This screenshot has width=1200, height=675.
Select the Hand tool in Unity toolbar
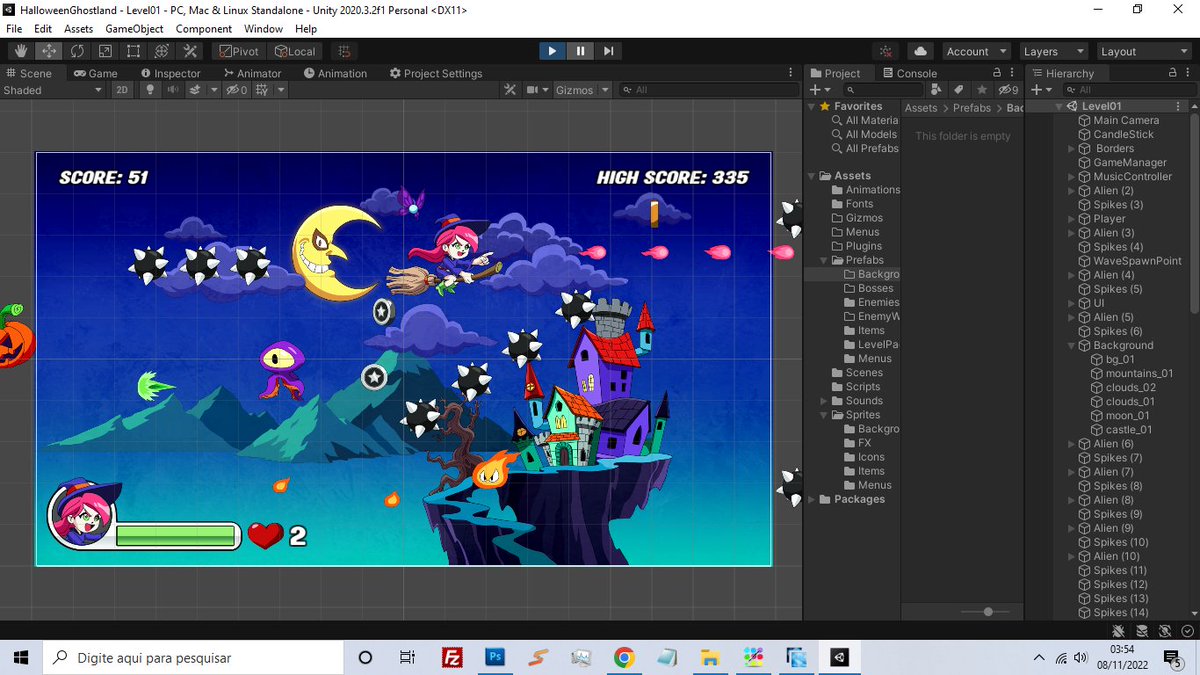click(21, 51)
